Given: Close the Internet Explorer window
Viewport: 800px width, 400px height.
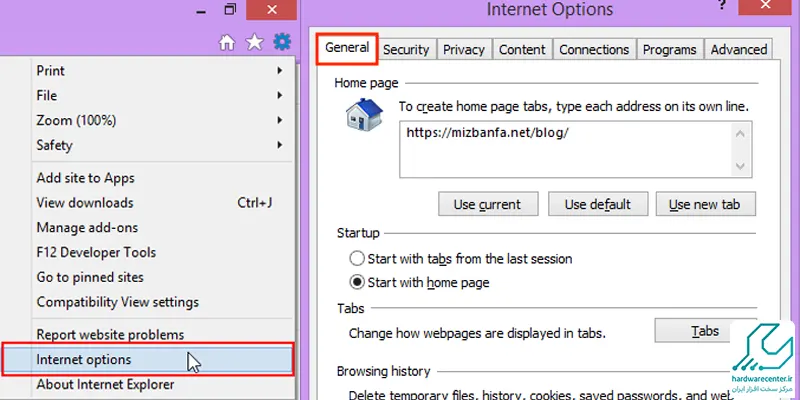Looking at the screenshot, I should click(271, 10).
